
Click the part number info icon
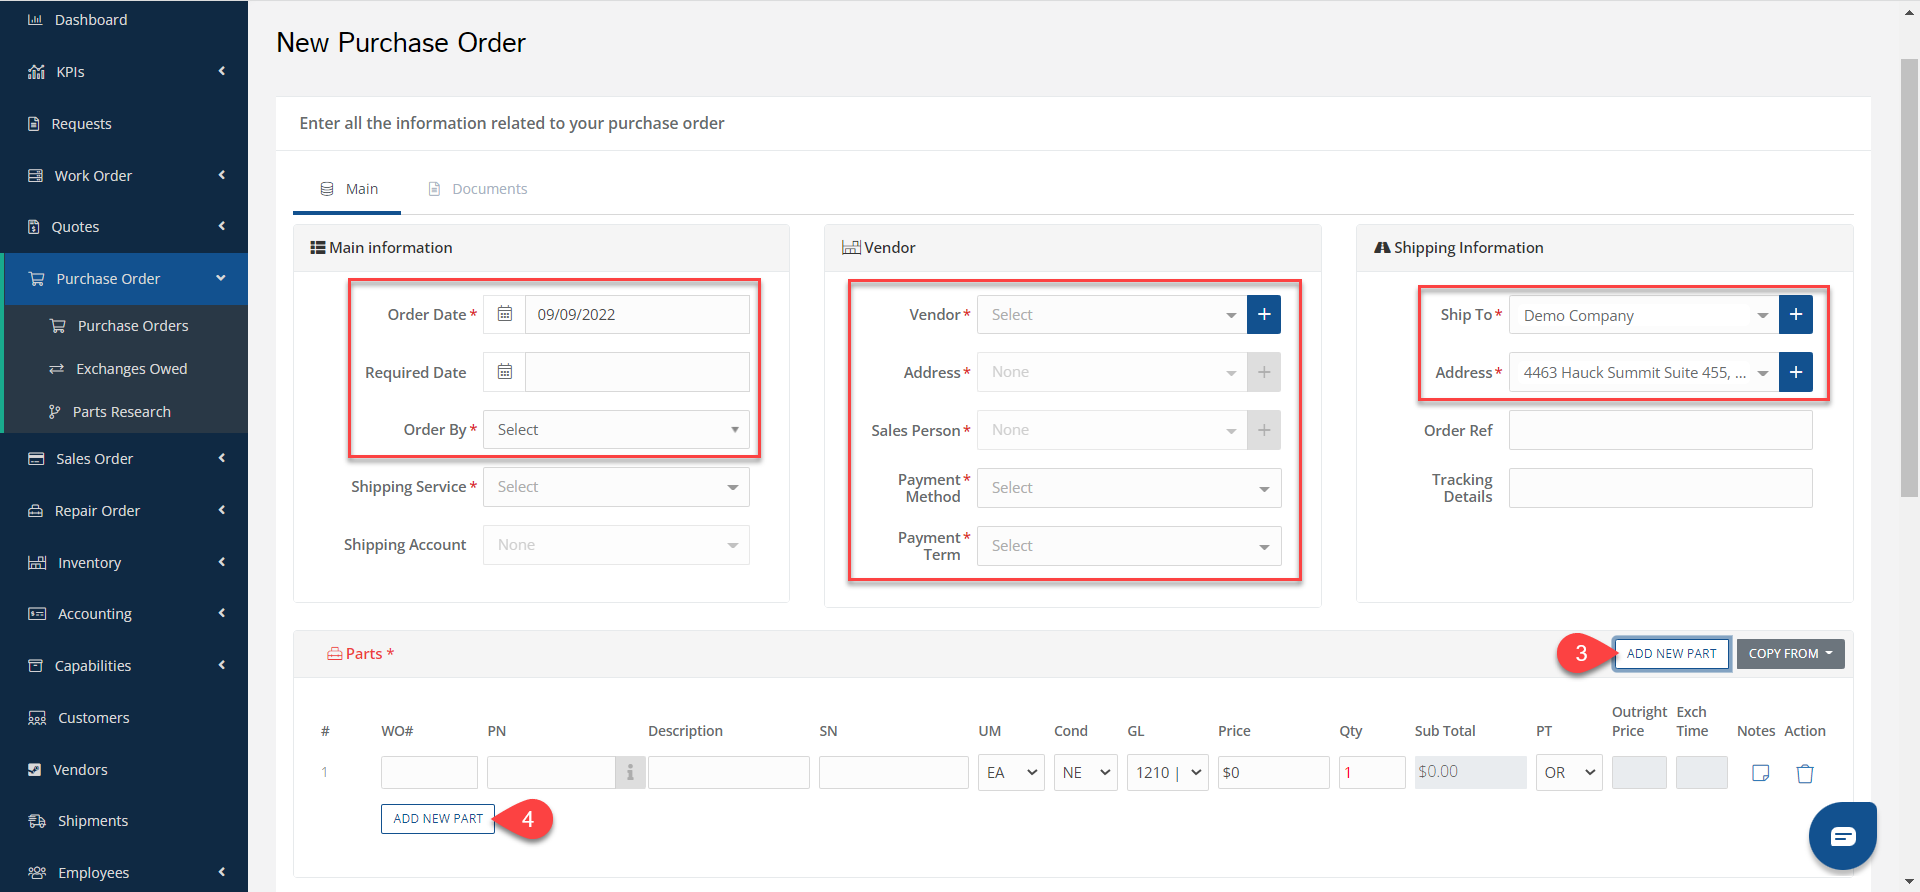630,772
